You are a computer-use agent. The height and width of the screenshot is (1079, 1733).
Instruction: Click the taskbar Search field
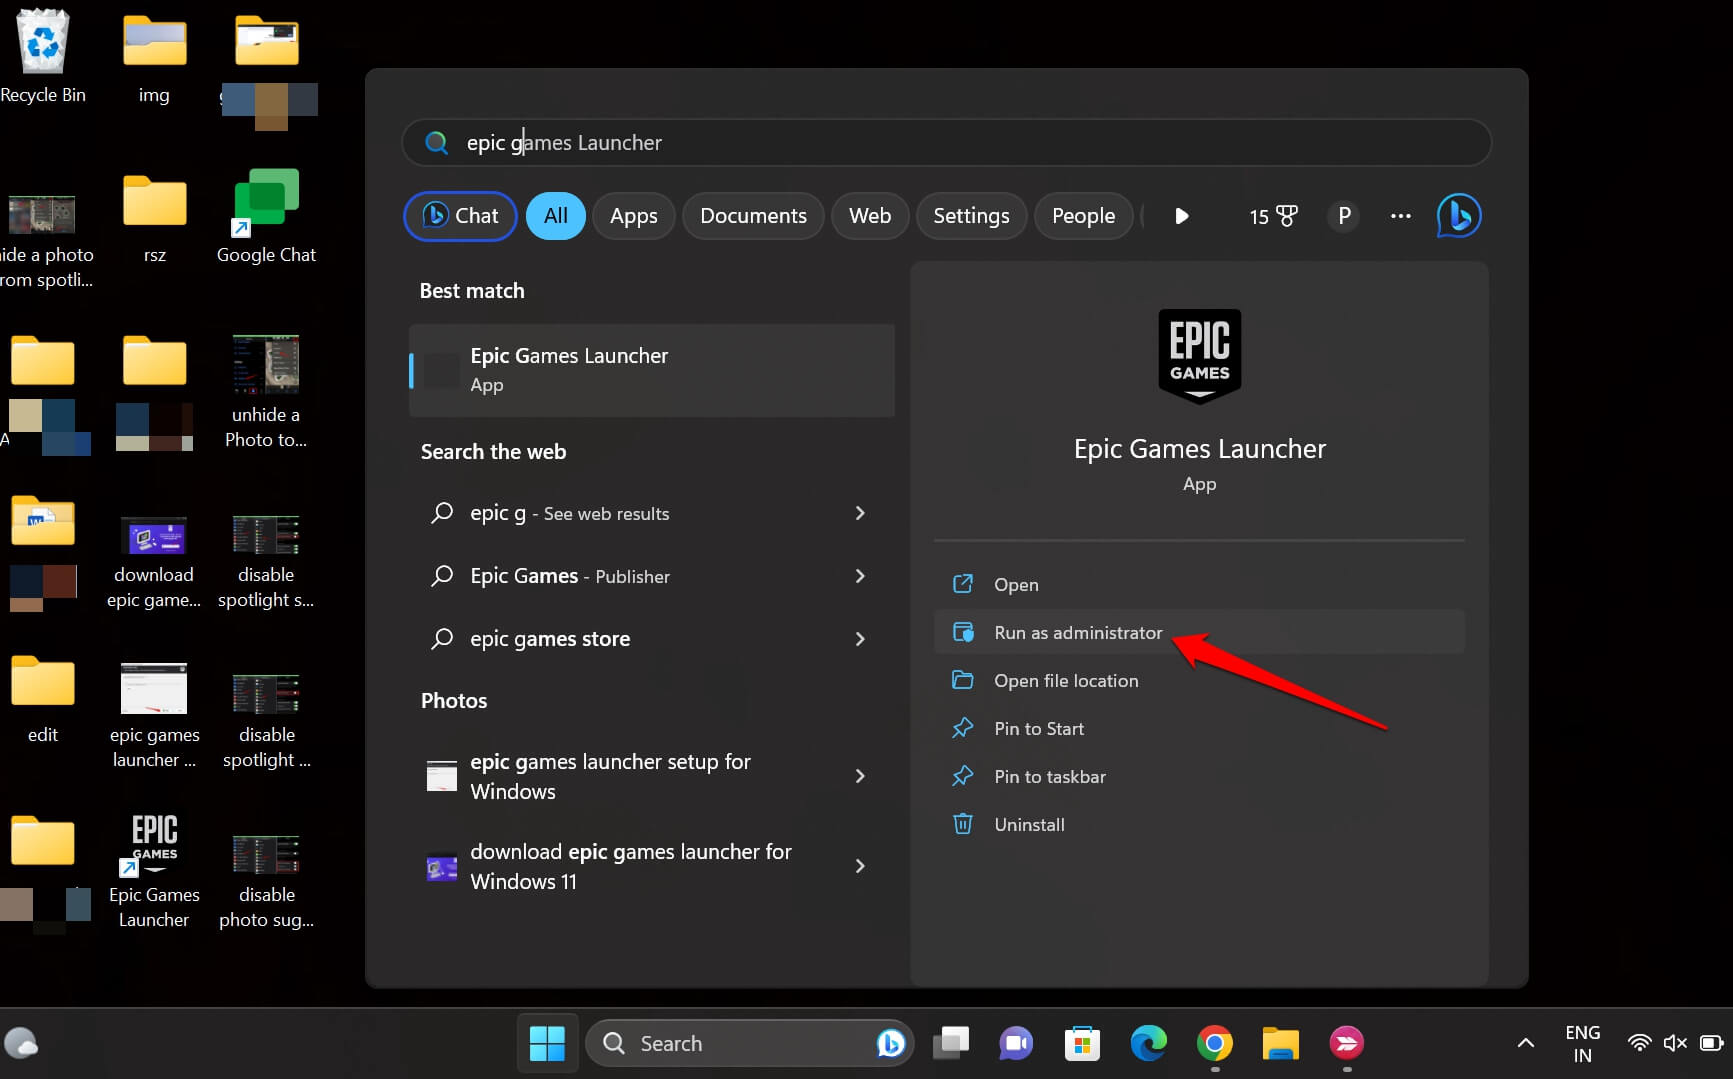pyautogui.click(x=748, y=1042)
